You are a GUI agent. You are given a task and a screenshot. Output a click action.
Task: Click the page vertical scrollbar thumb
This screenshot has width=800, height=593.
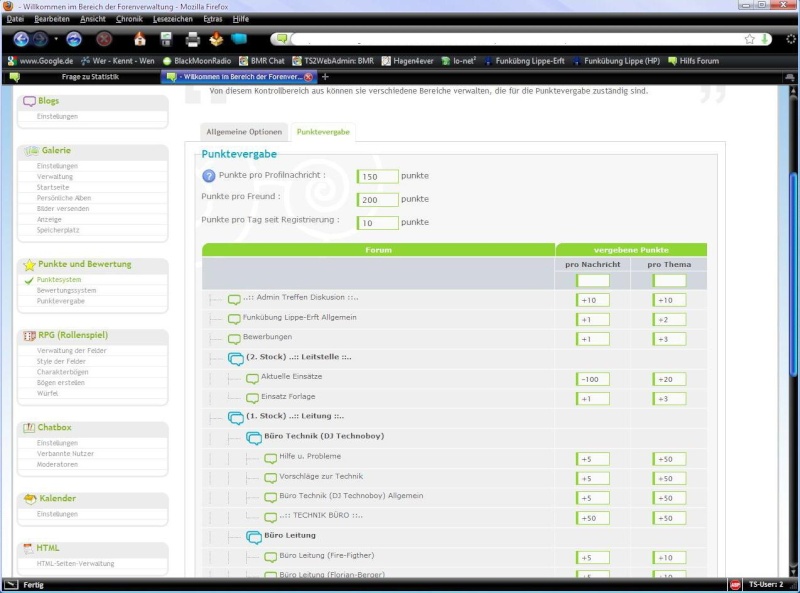pyautogui.click(x=792, y=276)
